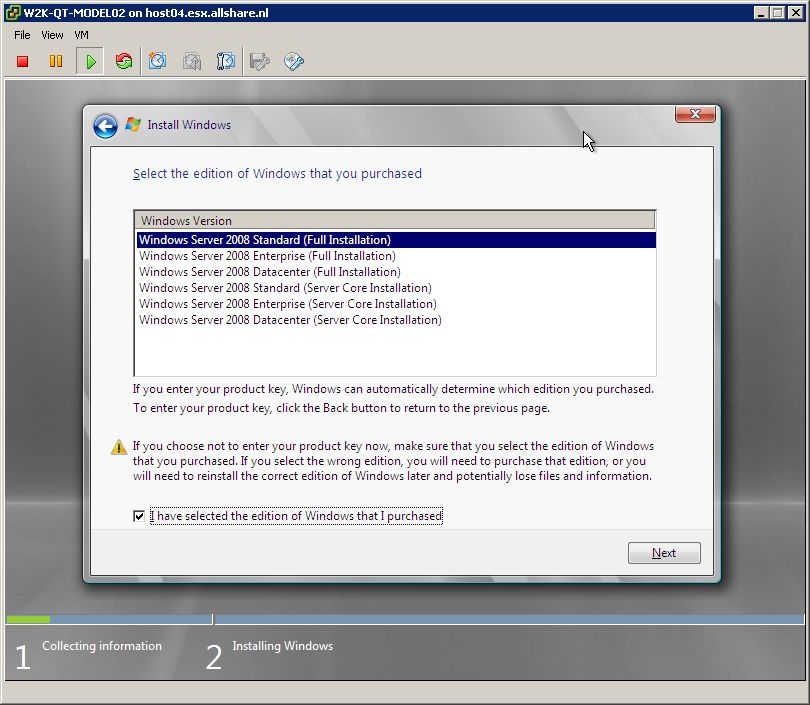Image resolution: width=810 pixels, height=705 pixels.
Task: Open the Snapshot Manager icon
Action: point(226,61)
